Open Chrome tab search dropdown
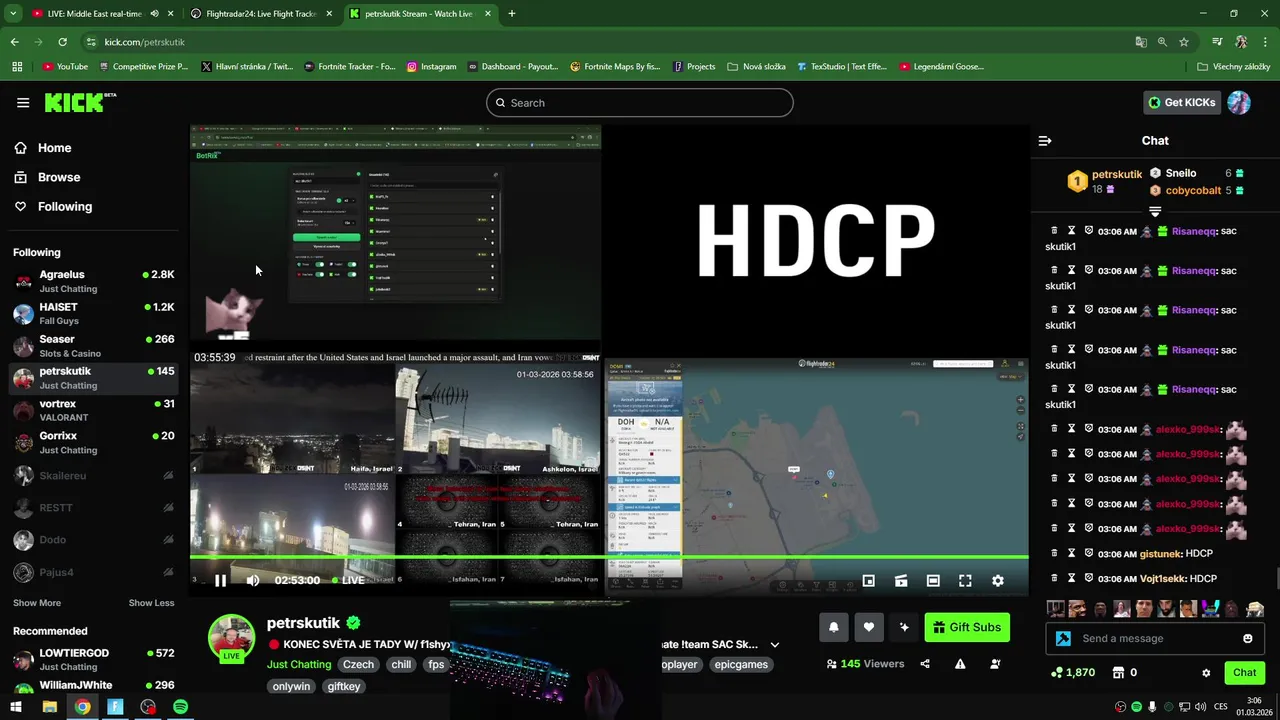The image size is (1280, 720). tap(13, 14)
